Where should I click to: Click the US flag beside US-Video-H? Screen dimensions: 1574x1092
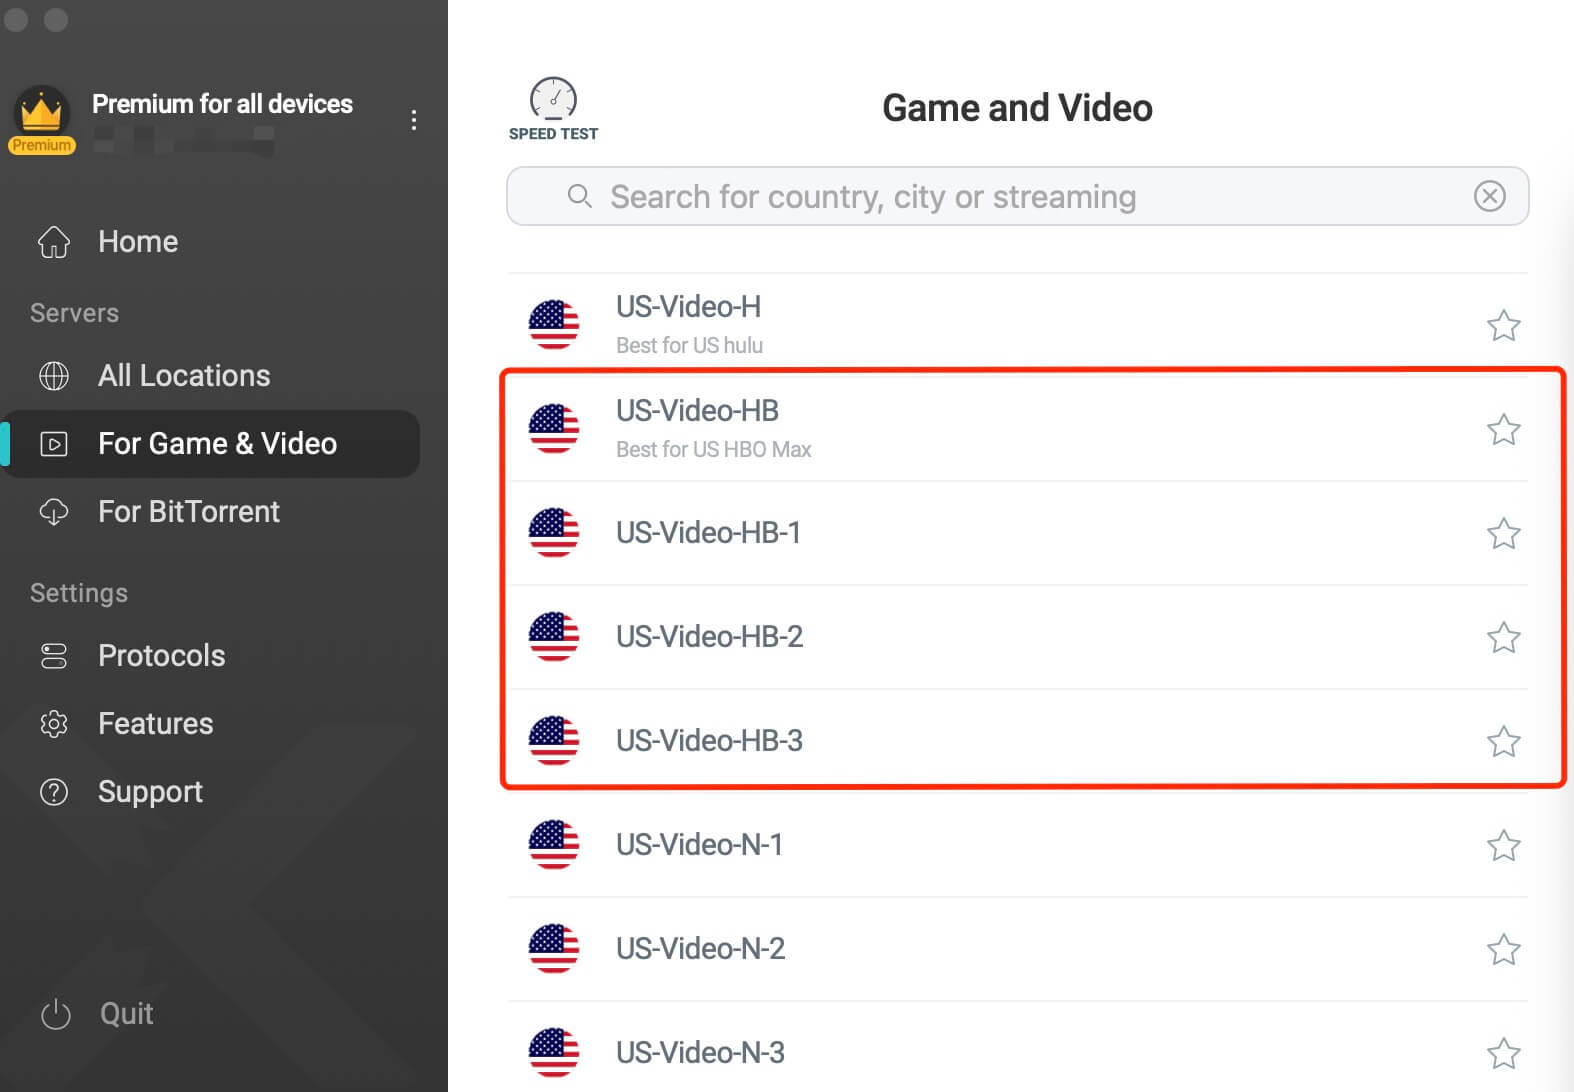[554, 325]
